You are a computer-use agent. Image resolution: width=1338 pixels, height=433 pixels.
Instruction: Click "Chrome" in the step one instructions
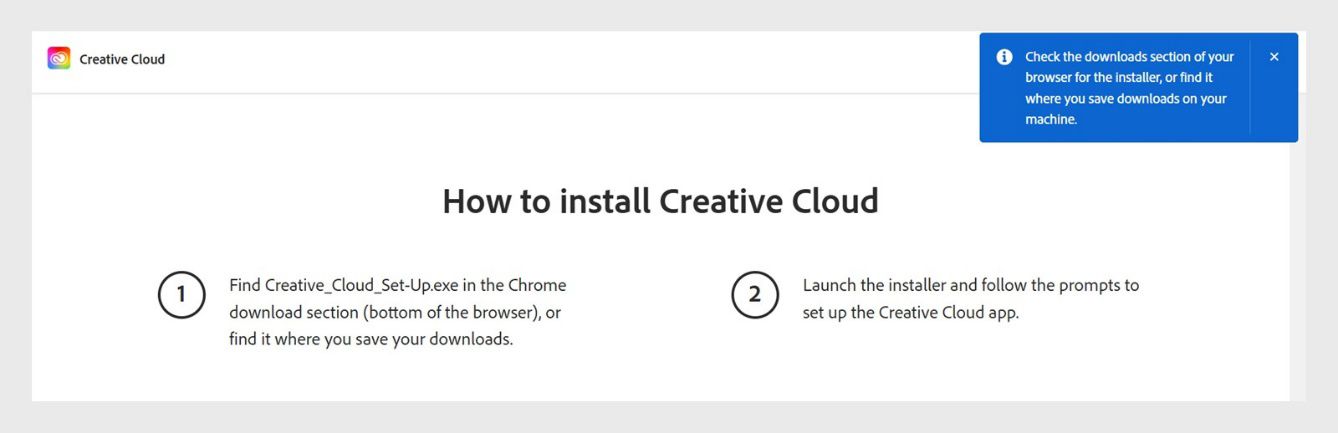pyautogui.click(x=539, y=285)
